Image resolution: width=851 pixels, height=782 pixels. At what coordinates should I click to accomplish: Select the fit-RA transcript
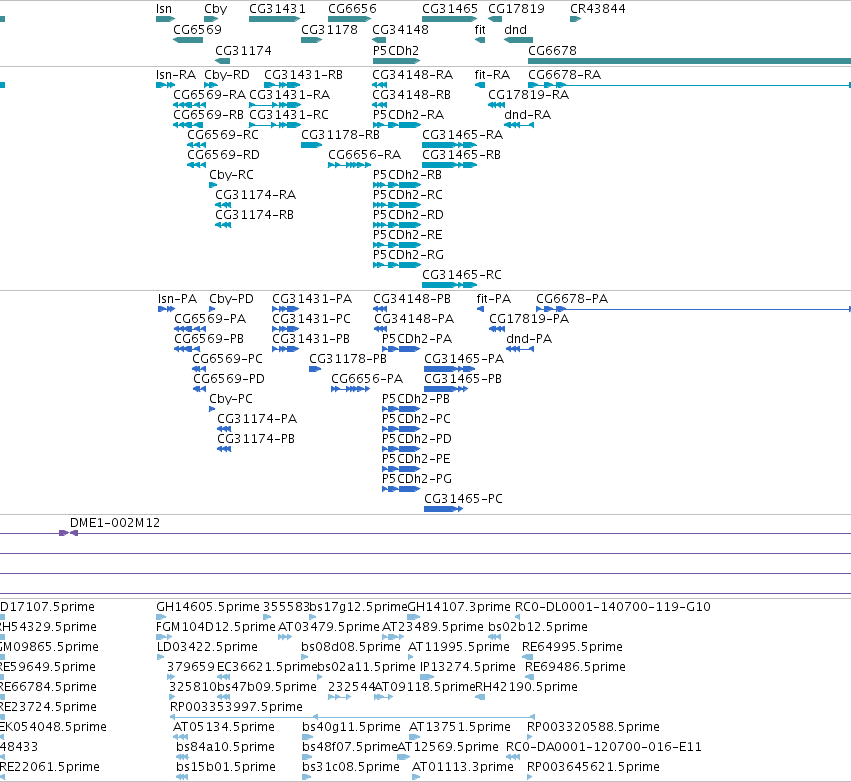point(492,74)
